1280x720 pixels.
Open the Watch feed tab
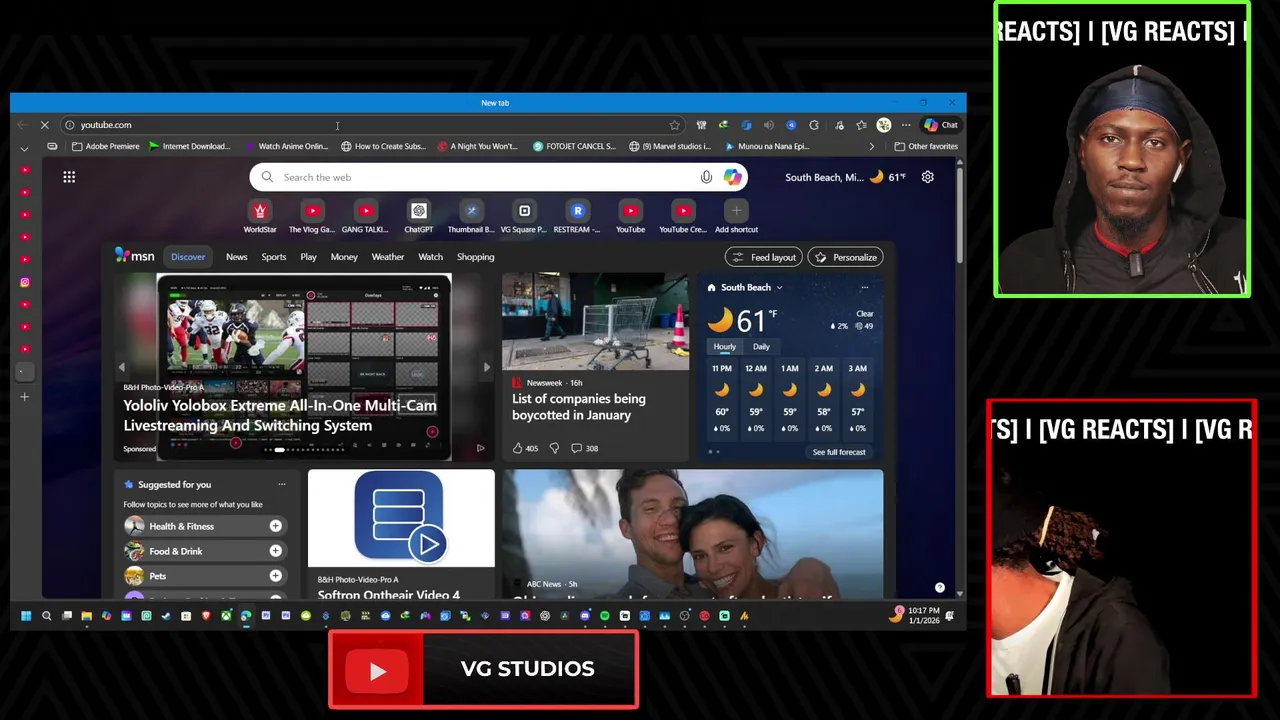(430, 257)
